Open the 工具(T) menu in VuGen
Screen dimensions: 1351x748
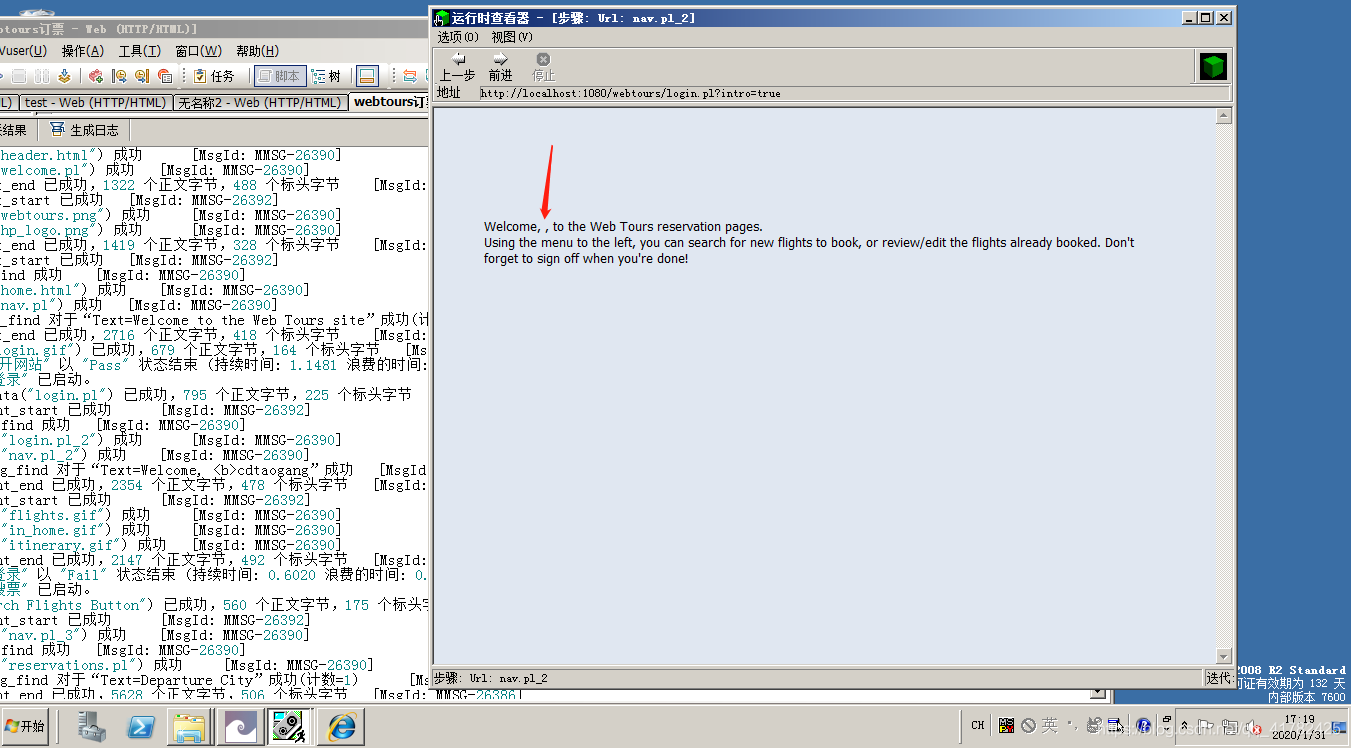140,51
